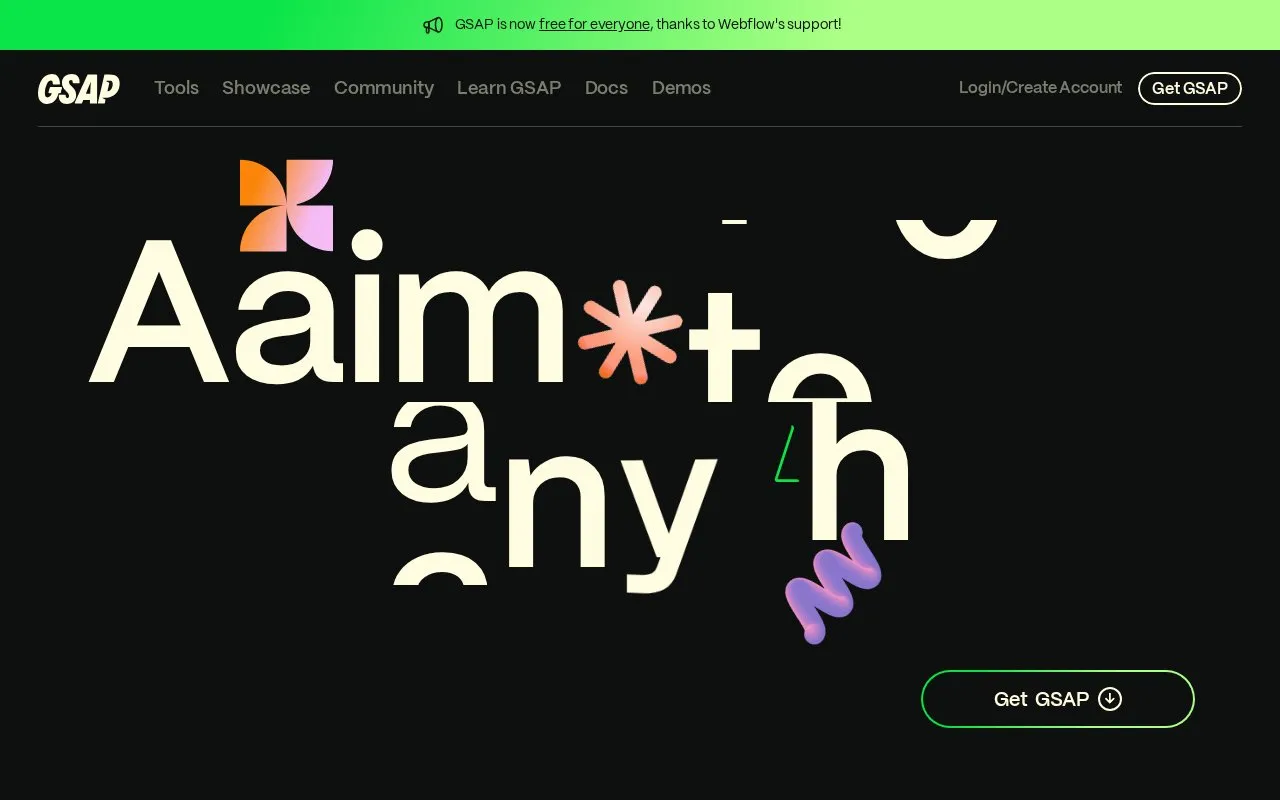Image resolution: width=1280 pixels, height=800 pixels.
Task: Open the Learn GSAP menu
Action: (x=509, y=88)
